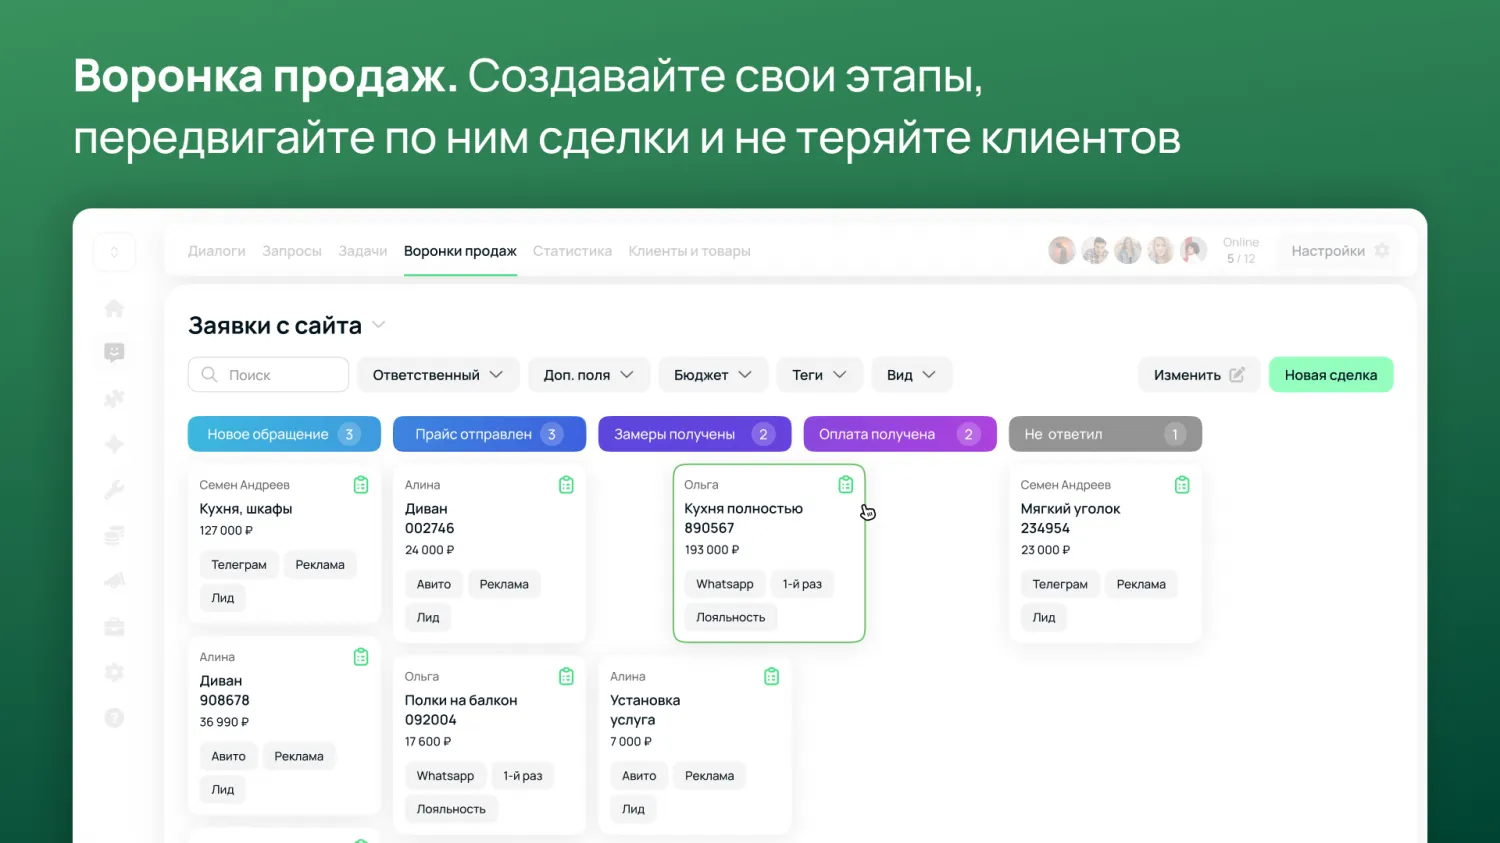
Task: Open the puzzle piece integrations icon
Action: click(x=114, y=399)
